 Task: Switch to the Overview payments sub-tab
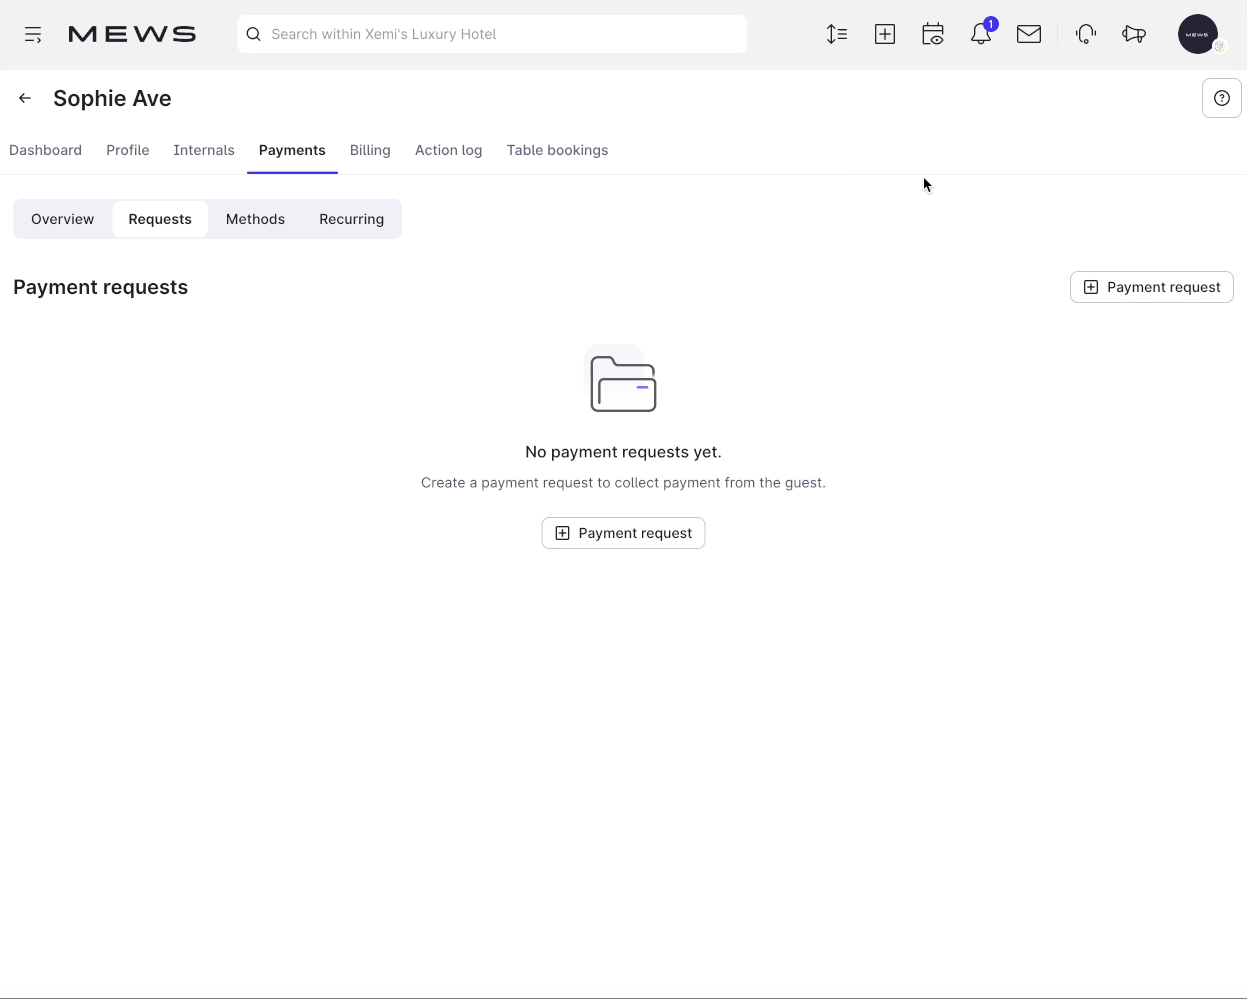(x=62, y=219)
